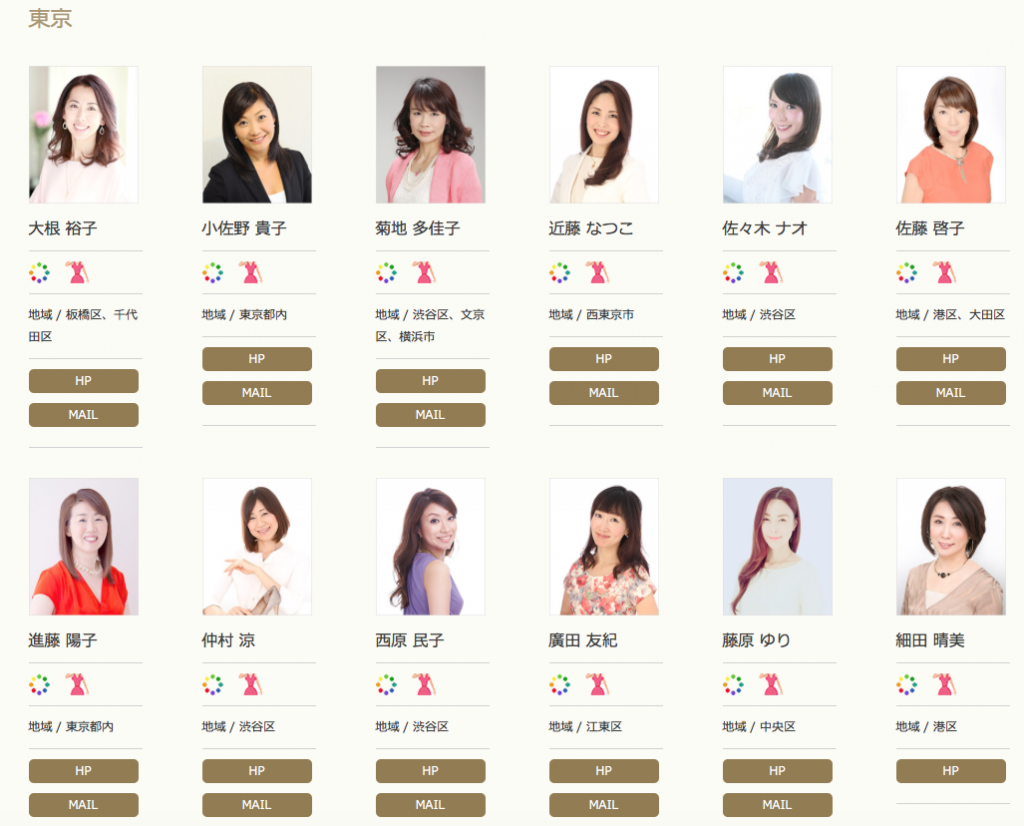Click MAIL button for 小佐野 貴子
Screen dimensions: 1024x826
click(x=257, y=393)
